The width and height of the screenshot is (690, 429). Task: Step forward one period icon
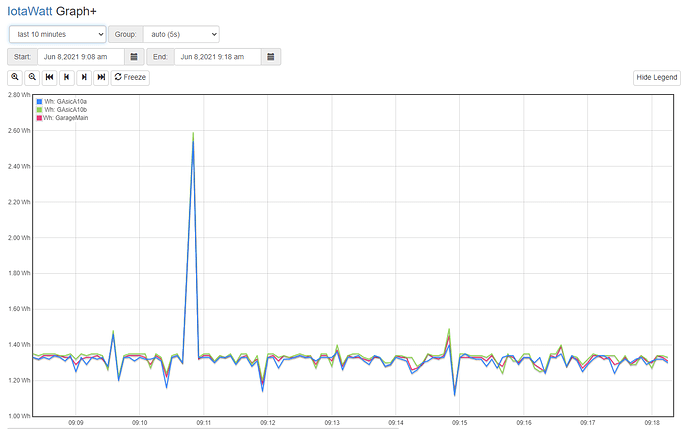coord(84,77)
